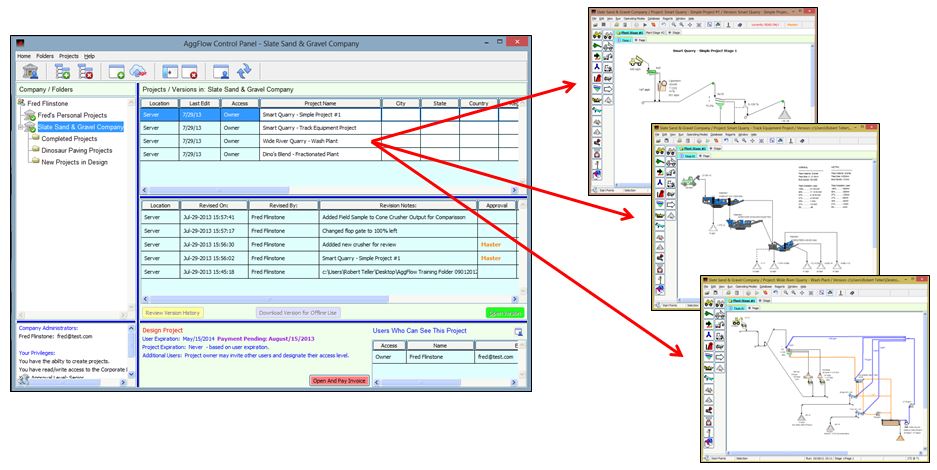This screenshot has height=470, width=937.
Task: Click the Open And Pay Invoice button
Action: point(339,380)
